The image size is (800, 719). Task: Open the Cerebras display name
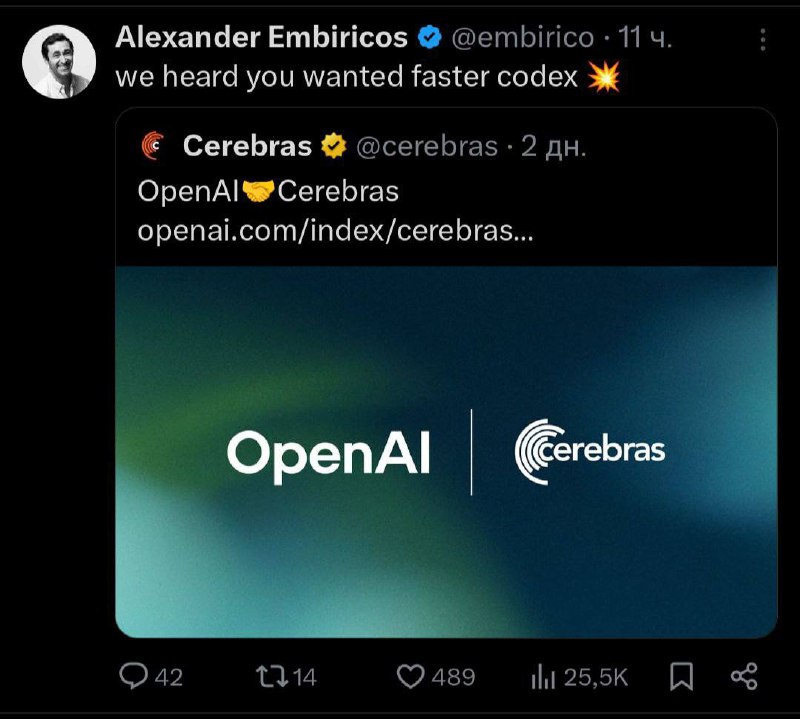(x=247, y=146)
